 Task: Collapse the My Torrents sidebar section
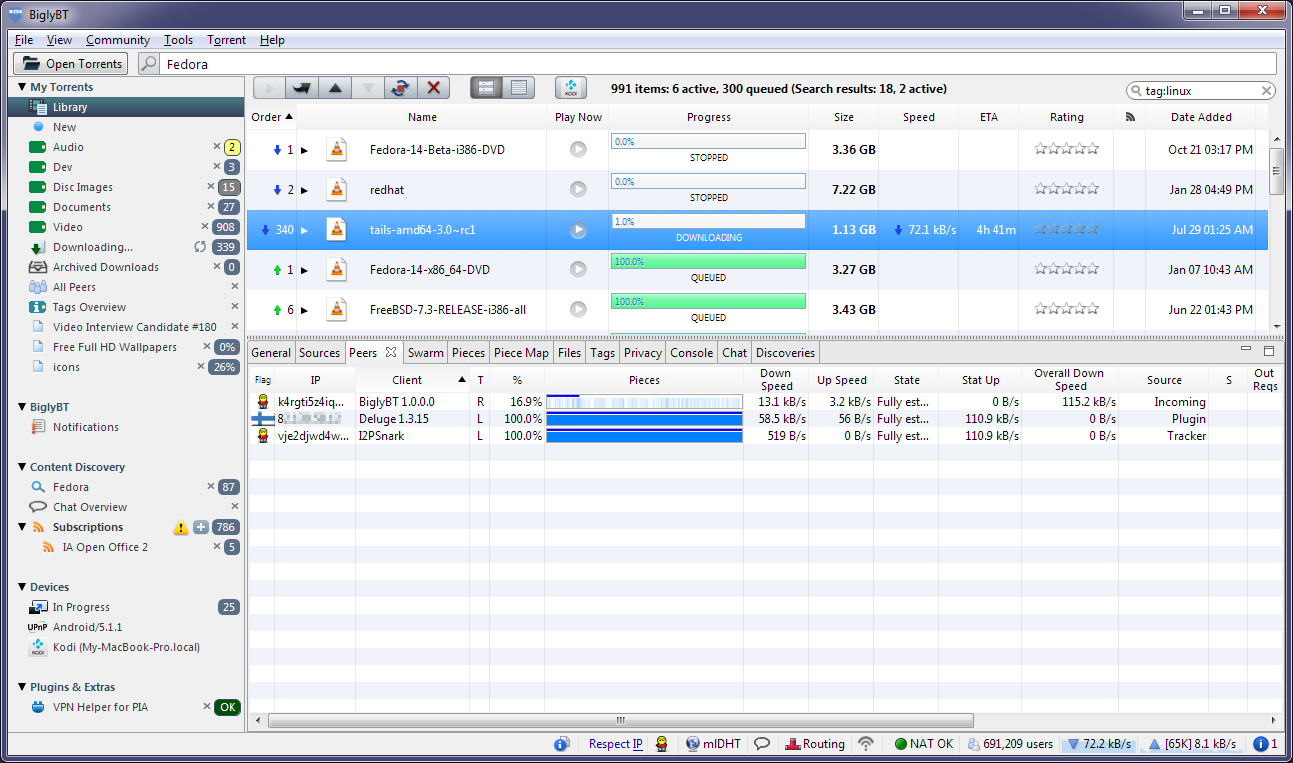pyautogui.click(x=22, y=87)
